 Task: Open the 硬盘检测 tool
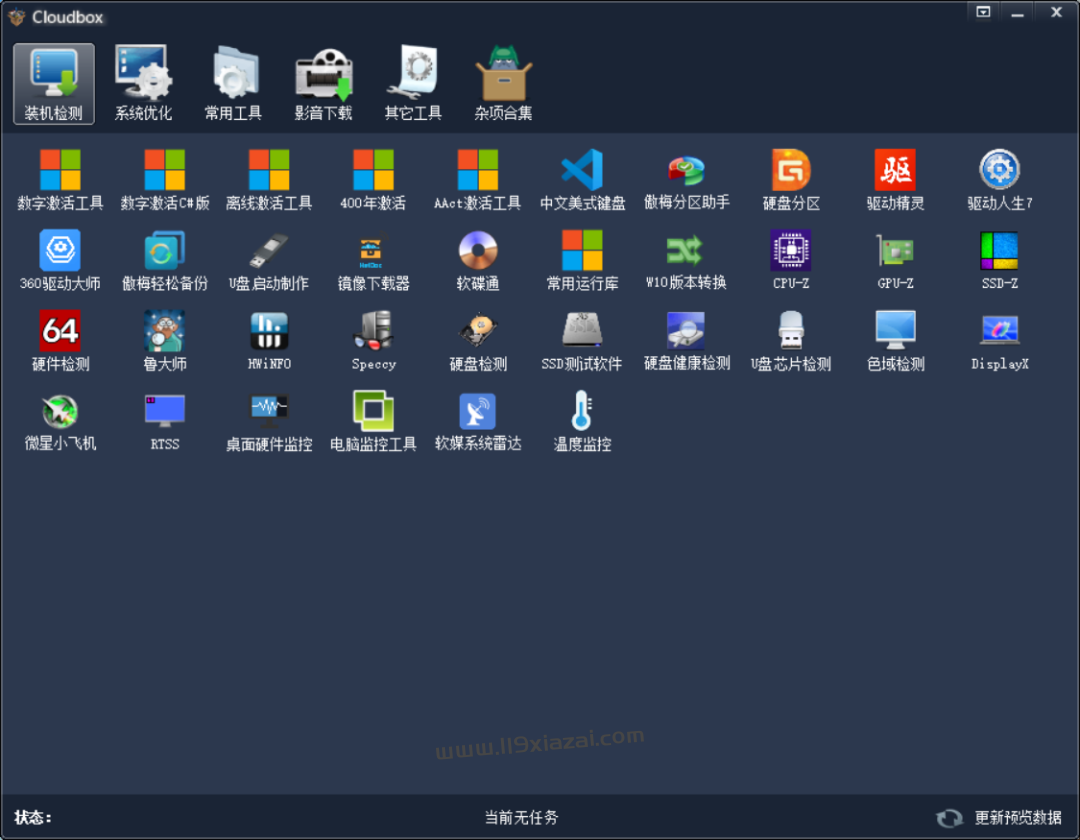coord(478,341)
